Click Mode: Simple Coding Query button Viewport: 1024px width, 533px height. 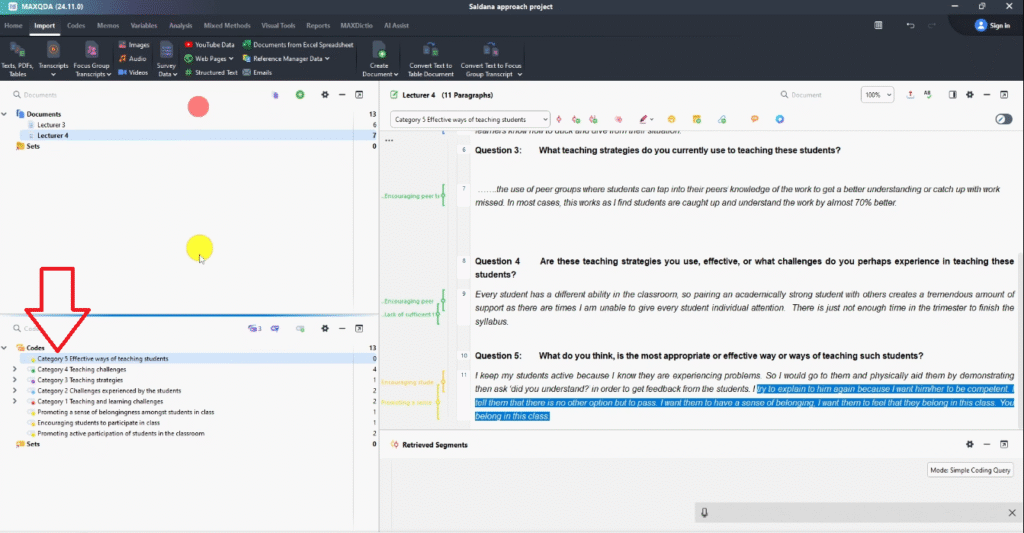[x=969, y=470]
